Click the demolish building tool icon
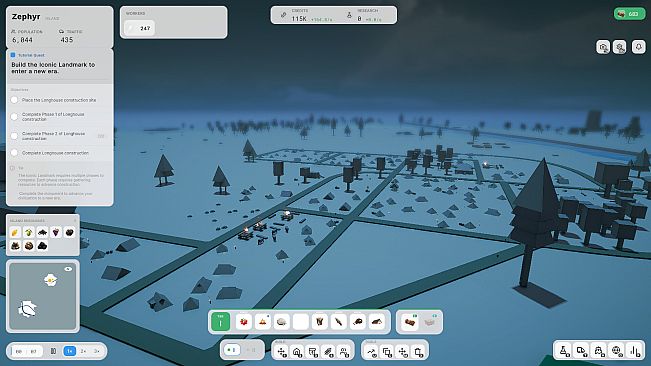The width and height of the screenshot is (651, 366). 419,352
